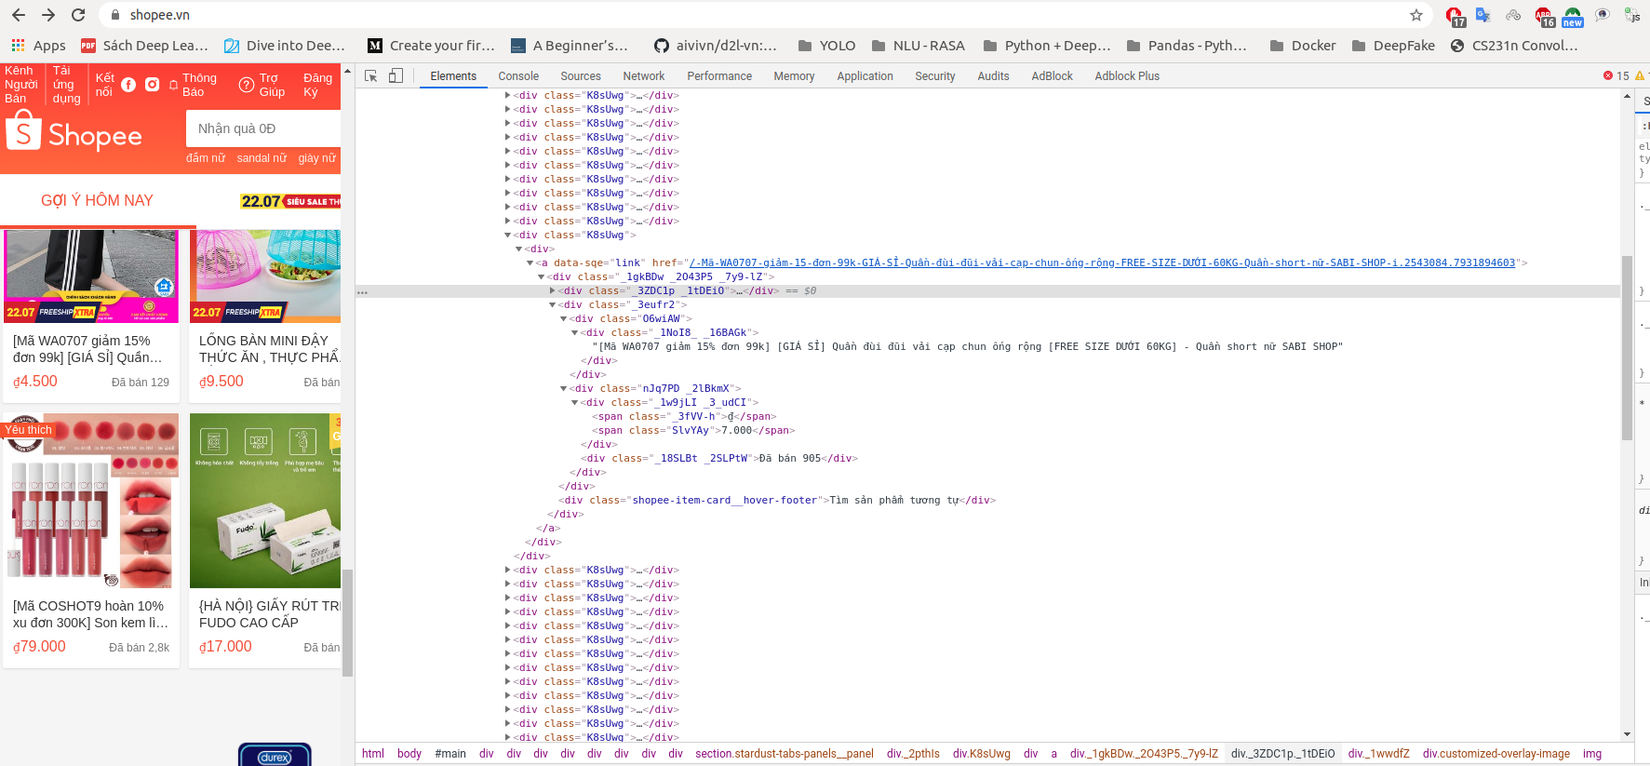Bookmark this page with the star icon
Image resolution: width=1650 pixels, height=766 pixels.
1416,15
